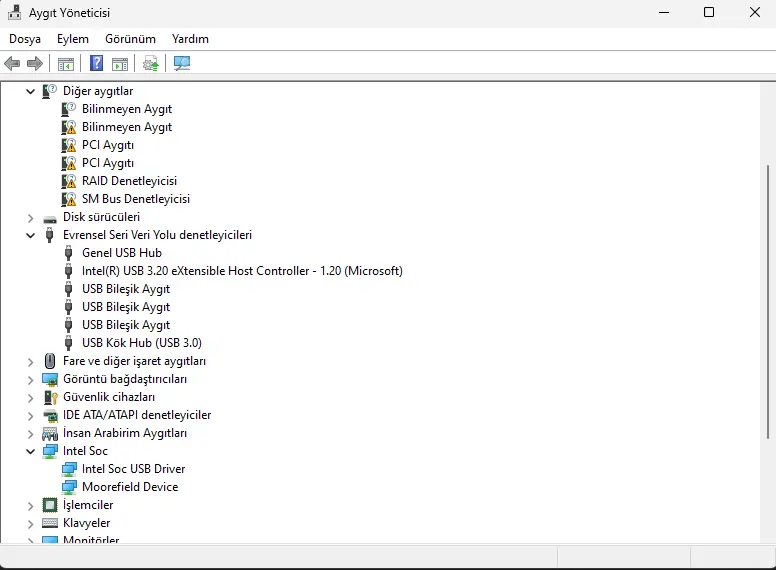Collapse Evrensel Seri Veri Yolu denetleyicileri

click(31, 236)
